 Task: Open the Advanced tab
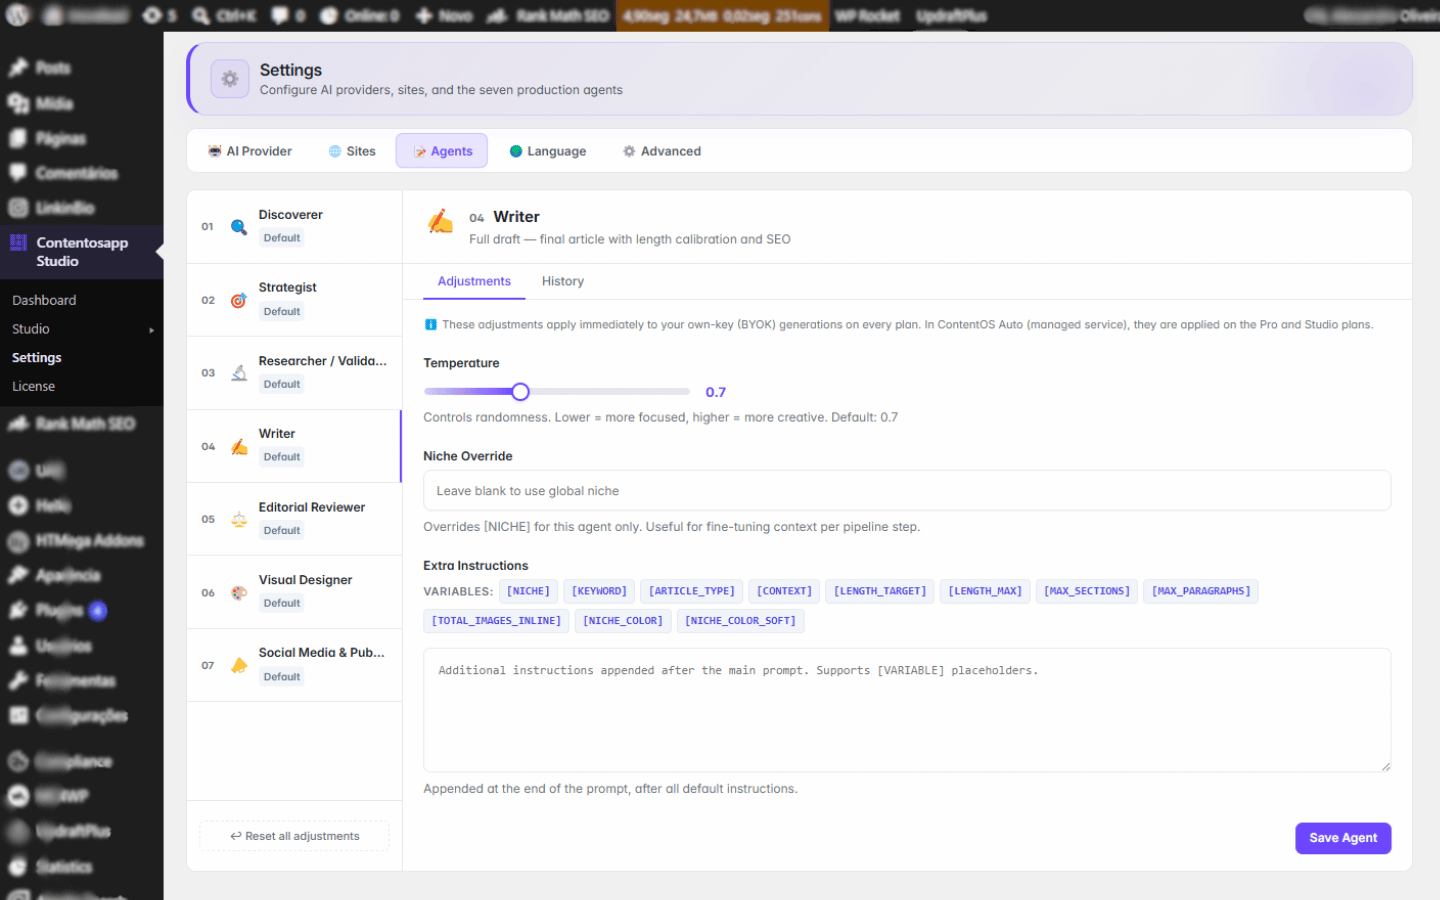coord(662,151)
